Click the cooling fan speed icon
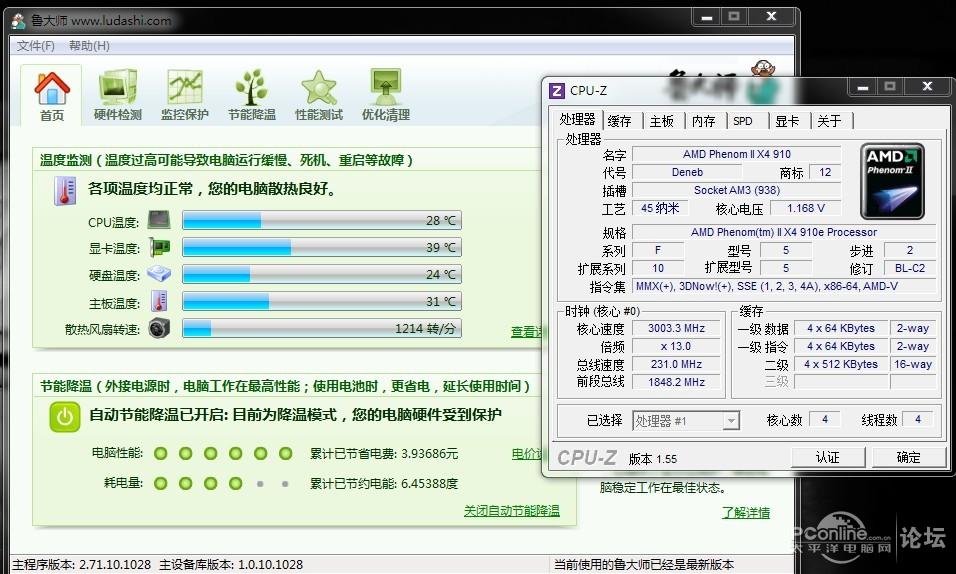The height and width of the screenshot is (574, 956). [x=159, y=329]
